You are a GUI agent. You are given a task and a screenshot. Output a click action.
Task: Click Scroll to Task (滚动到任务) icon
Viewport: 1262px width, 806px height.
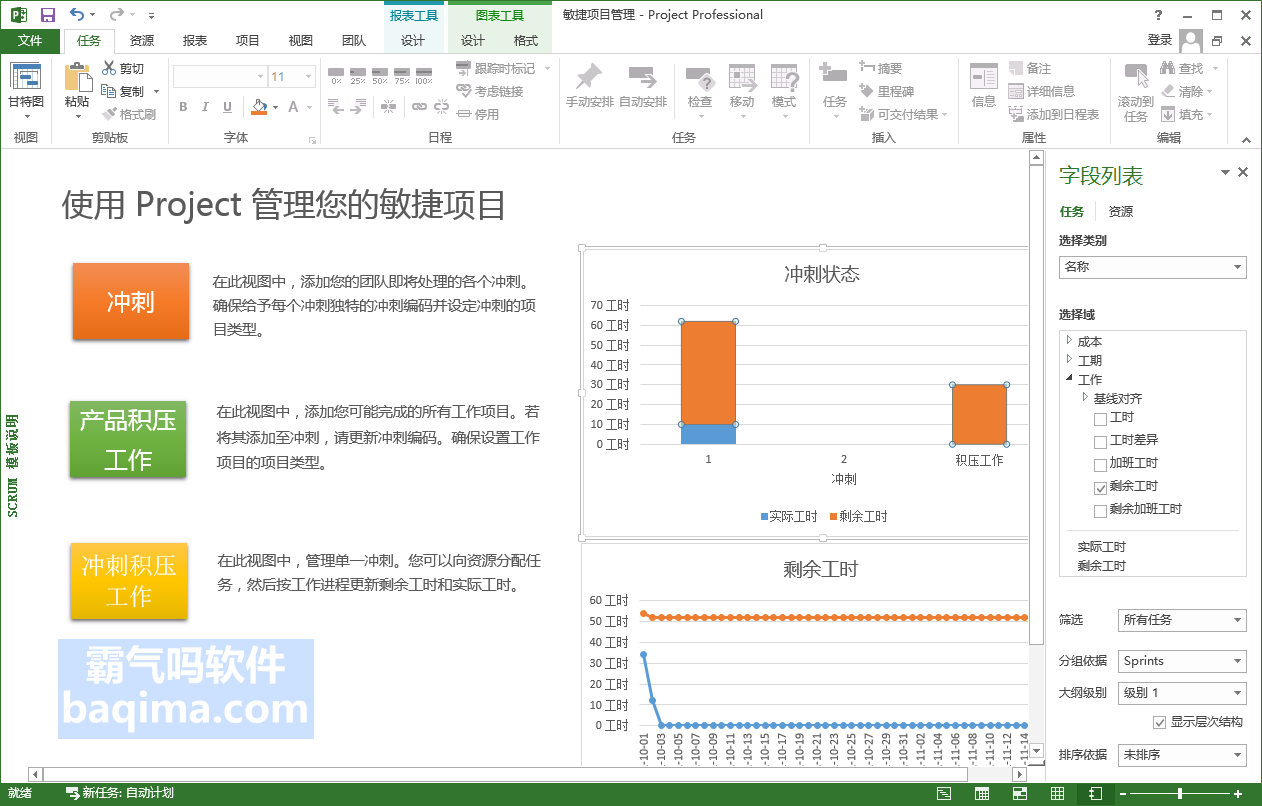tap(1136, 77)
